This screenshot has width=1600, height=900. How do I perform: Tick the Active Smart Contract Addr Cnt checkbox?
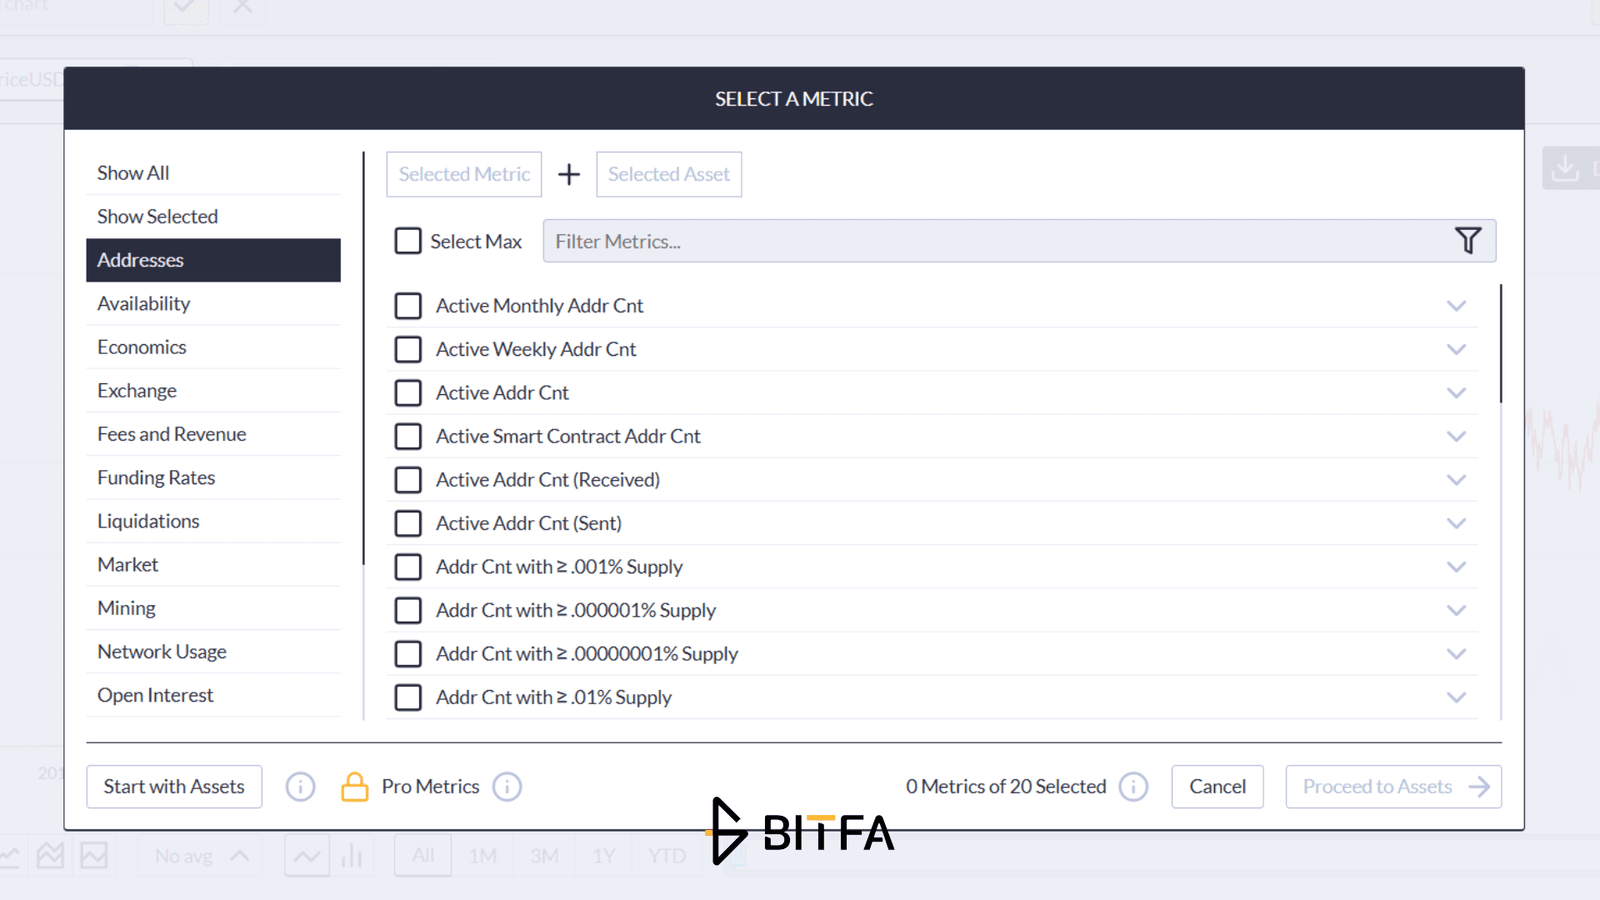[408, 436]
